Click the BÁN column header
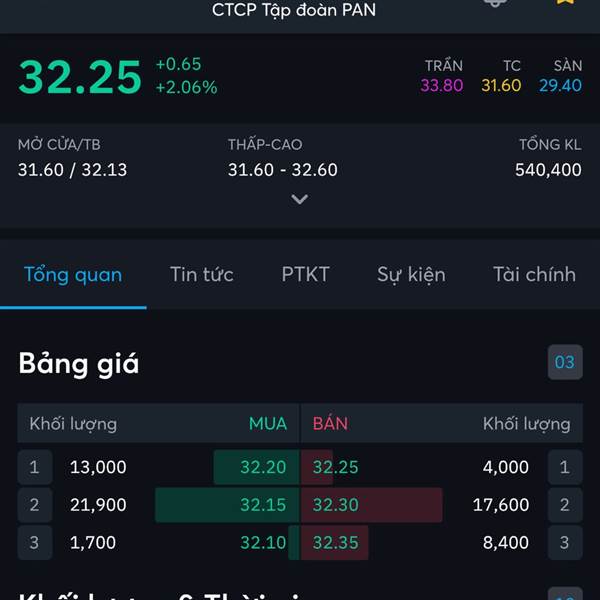The width and height of the screenshot is (600, 600). pyautogui.click(x=331, y=424)
